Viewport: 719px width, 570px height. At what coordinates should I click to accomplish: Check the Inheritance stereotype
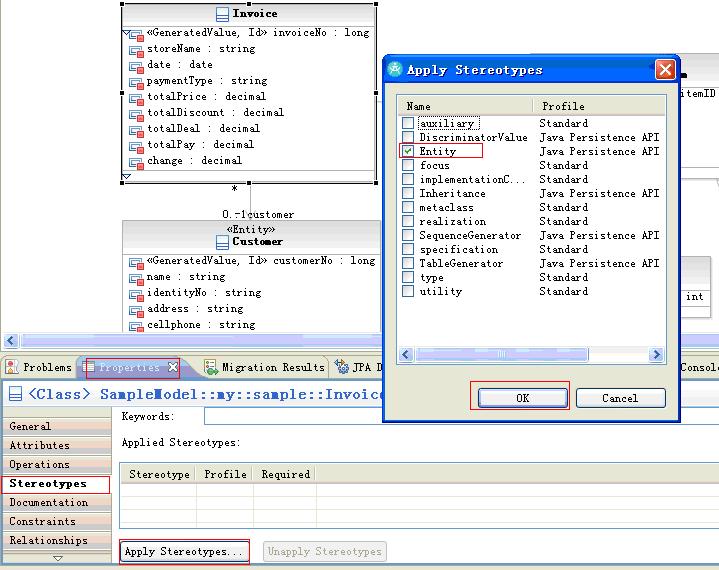point(408,193)
